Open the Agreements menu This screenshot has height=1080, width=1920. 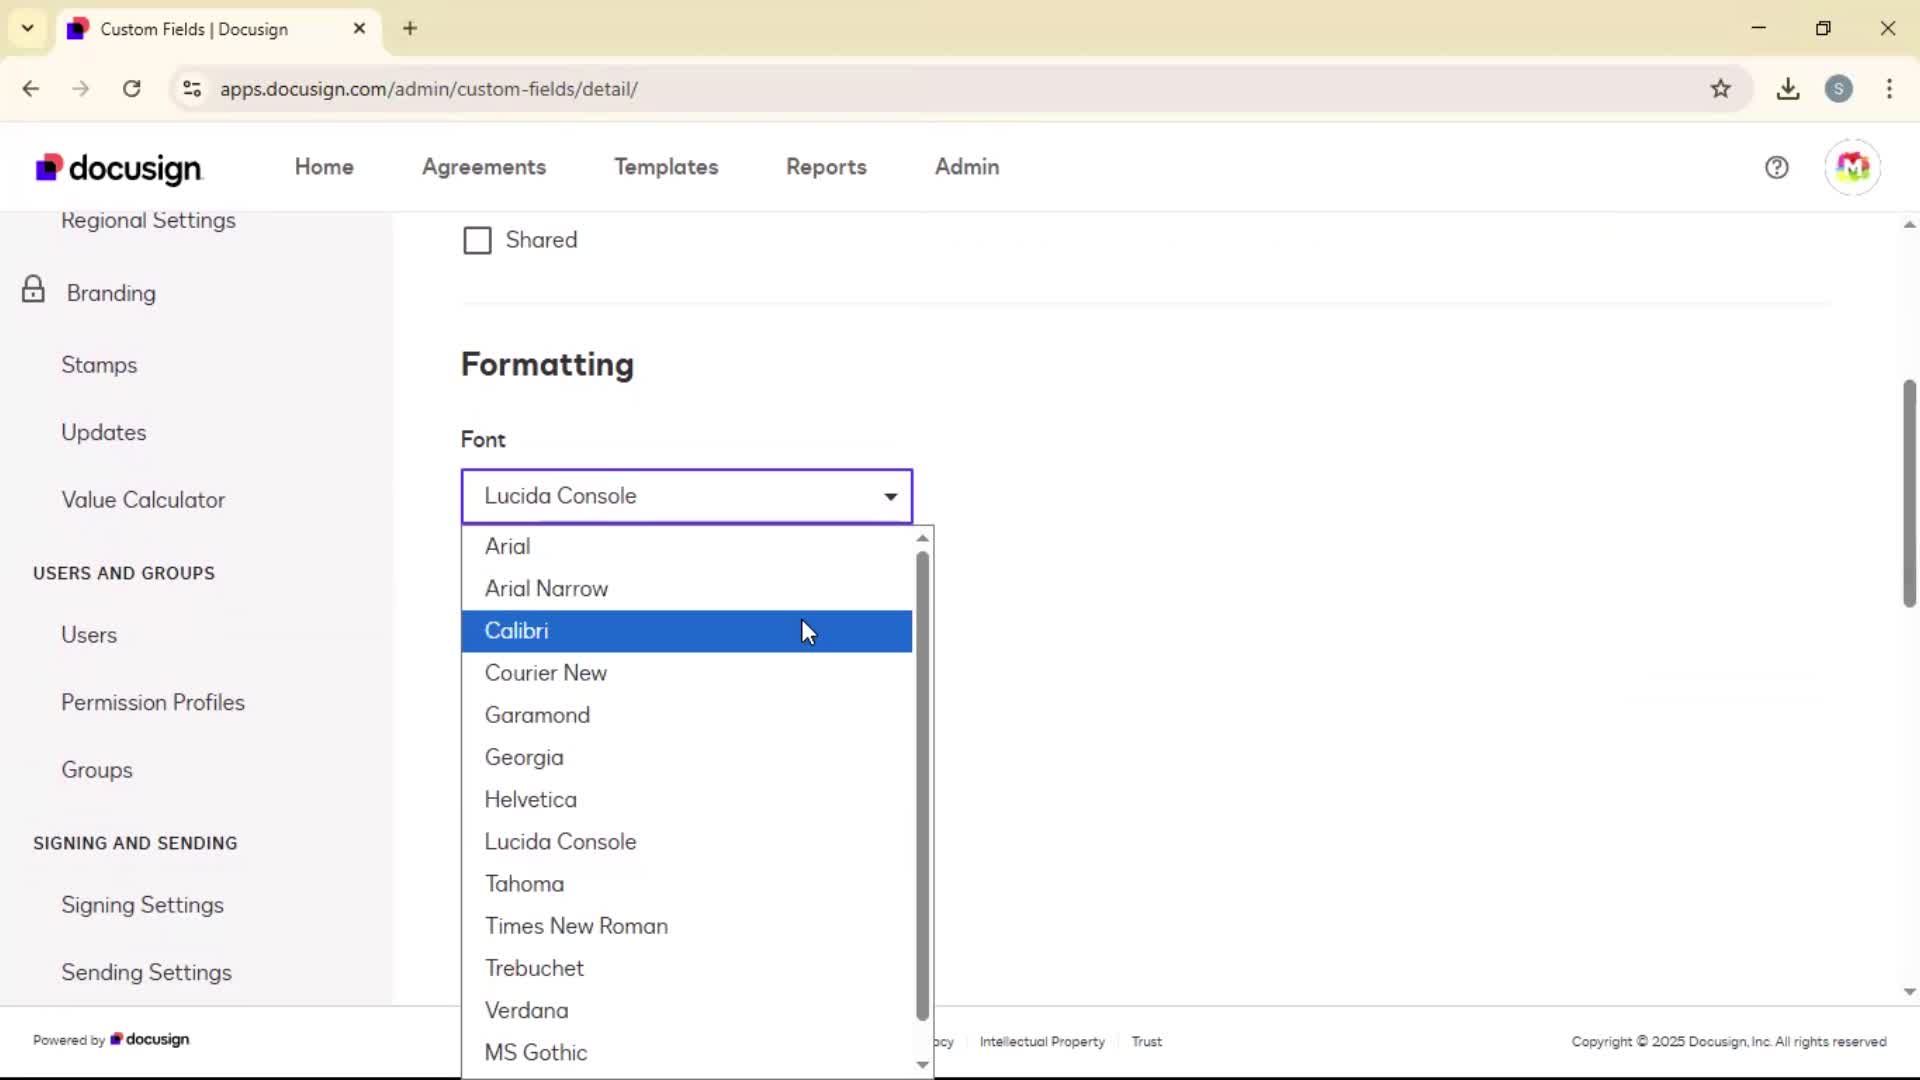(x=484, y=167)
